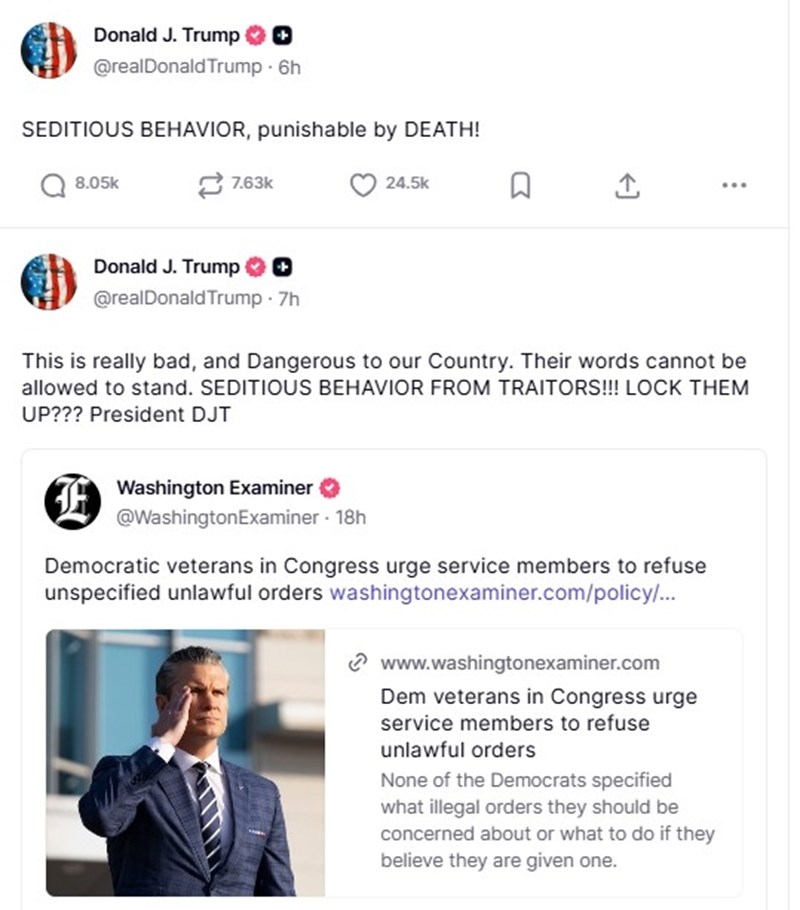This screenshot has height=910, width=800.
Task: Open the washingtonexaminer.com/policy link
Action: click(503, 593)
